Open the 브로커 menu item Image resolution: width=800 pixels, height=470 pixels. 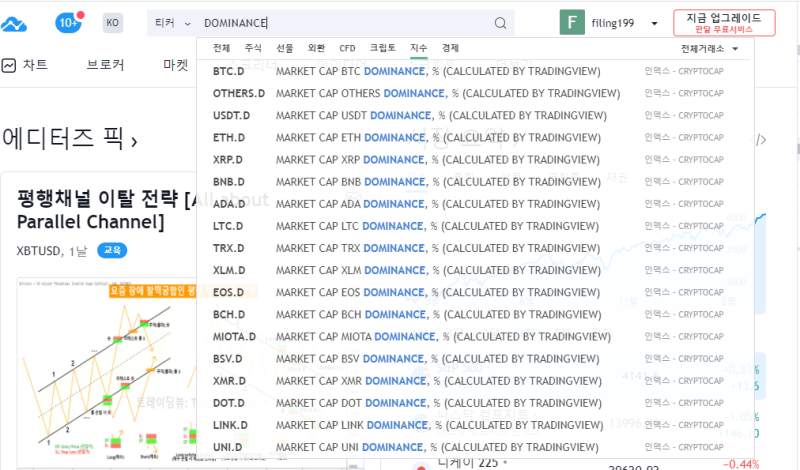[x=106, y=65]
